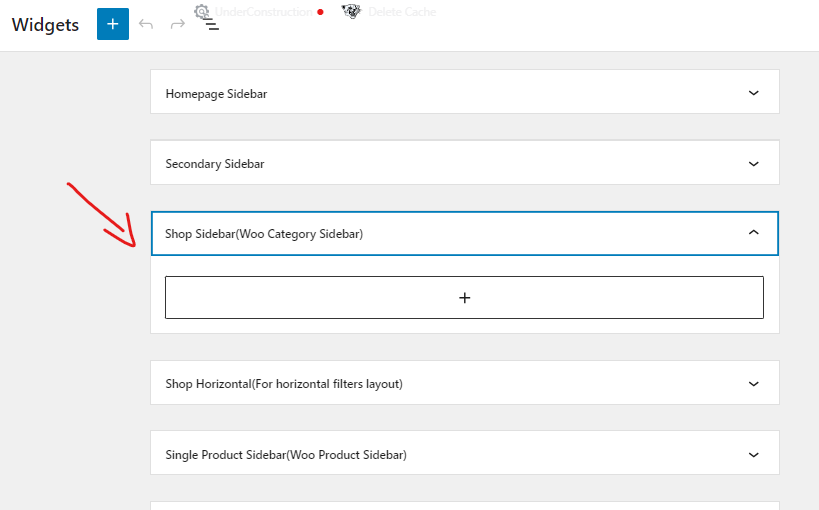819x510 pixels.
Task: Add a block in Shop Sidebar area
Action: tap(464, 297)
